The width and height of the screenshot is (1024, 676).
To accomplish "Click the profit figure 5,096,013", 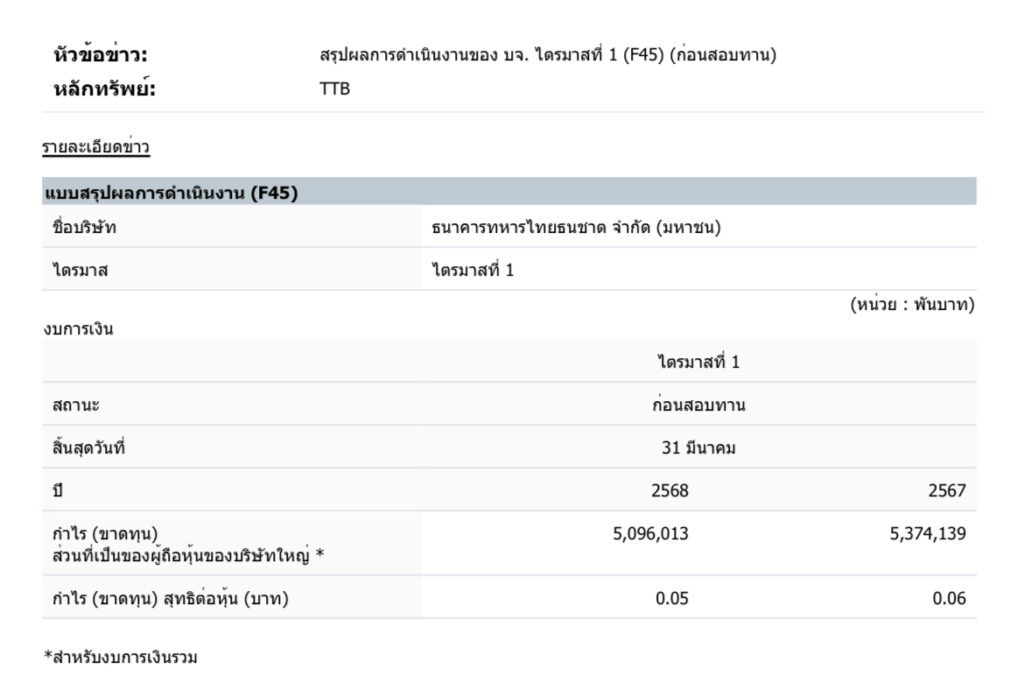I will (x=650, y=534).
